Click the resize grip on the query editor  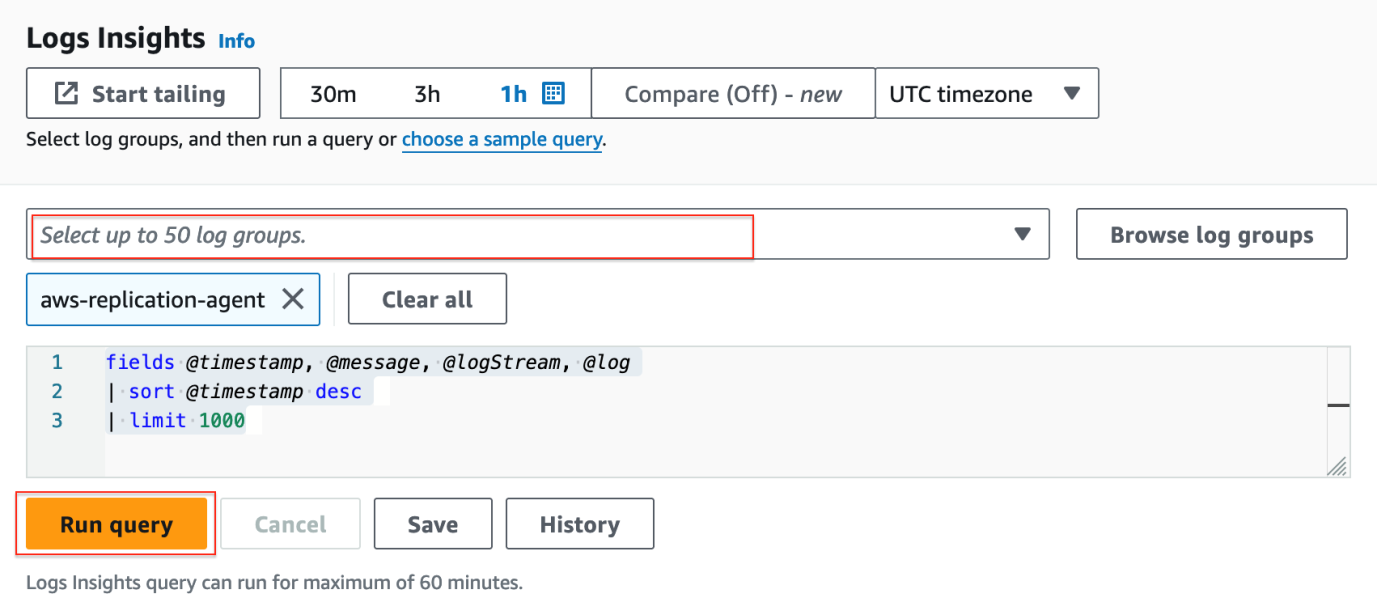point(1339,465)
